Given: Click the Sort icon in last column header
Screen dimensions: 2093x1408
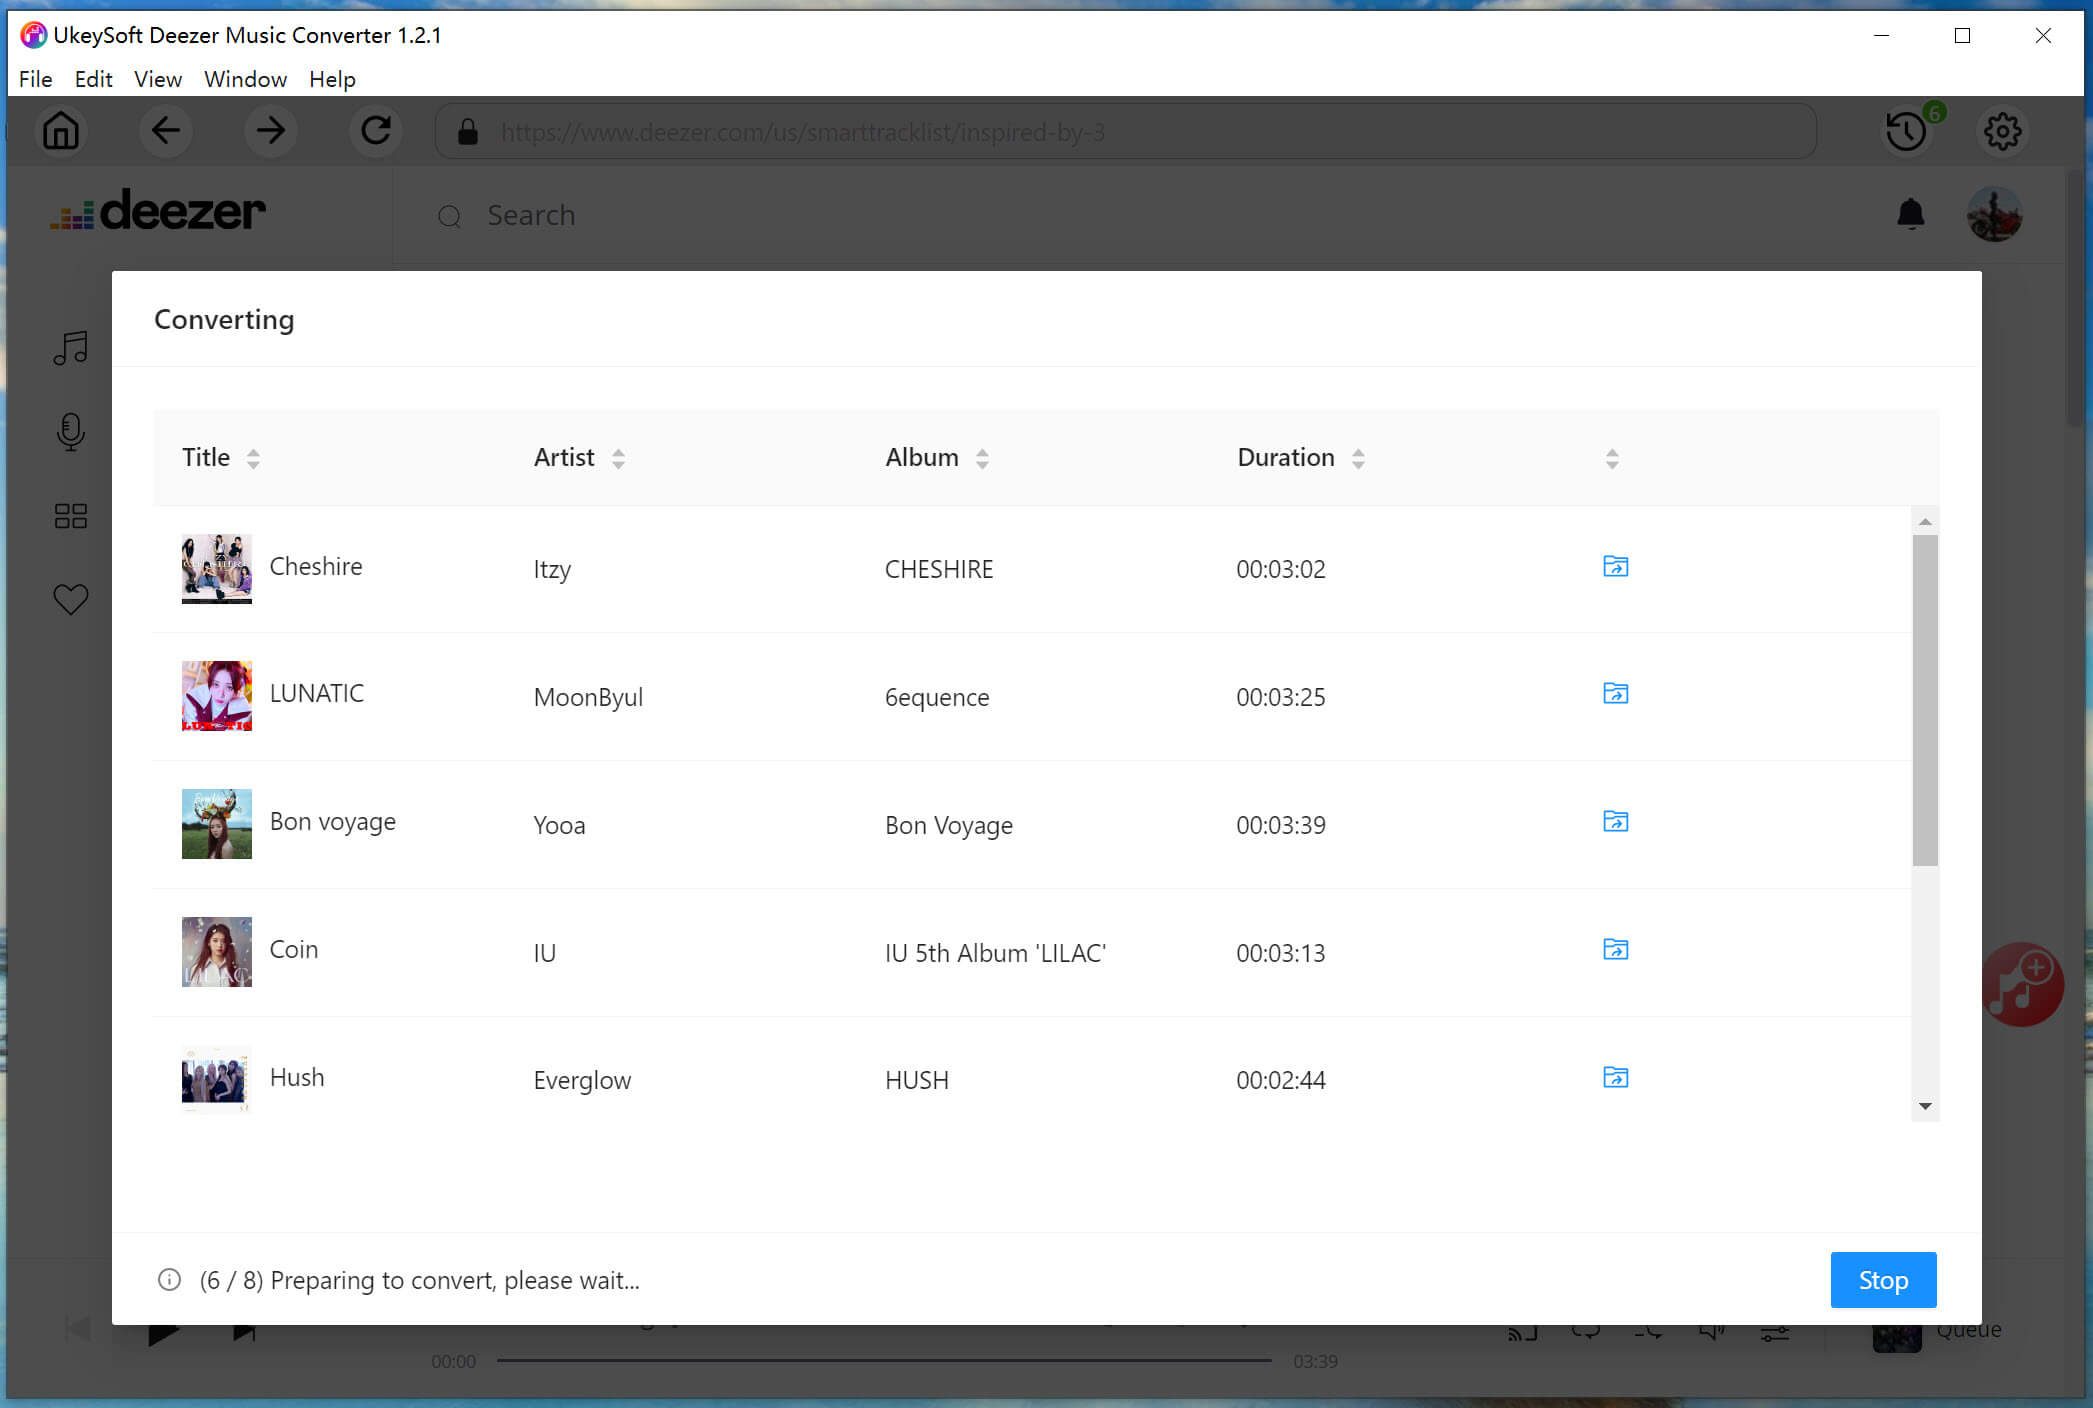Looking at the screenshot, I should (x=1612, y=457).
